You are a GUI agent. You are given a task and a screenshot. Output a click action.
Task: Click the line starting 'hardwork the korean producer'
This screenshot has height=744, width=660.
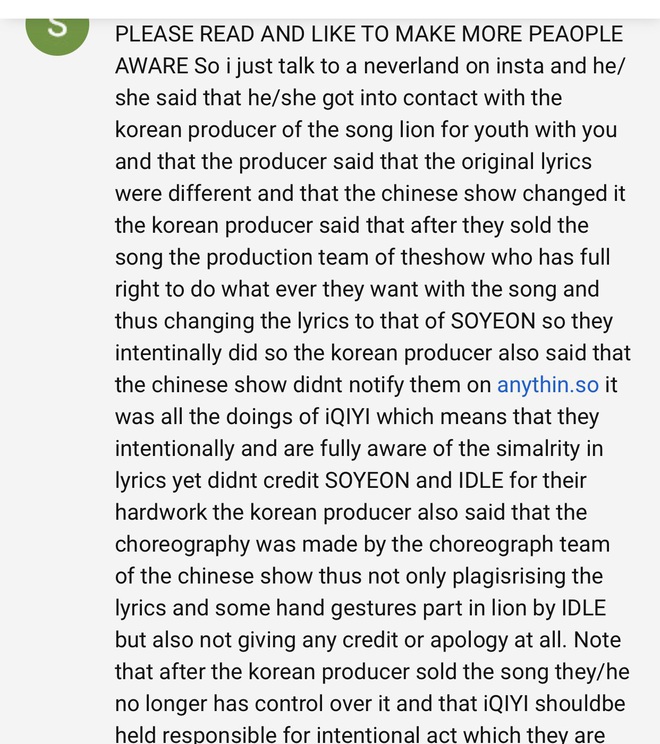pos(351,512)
